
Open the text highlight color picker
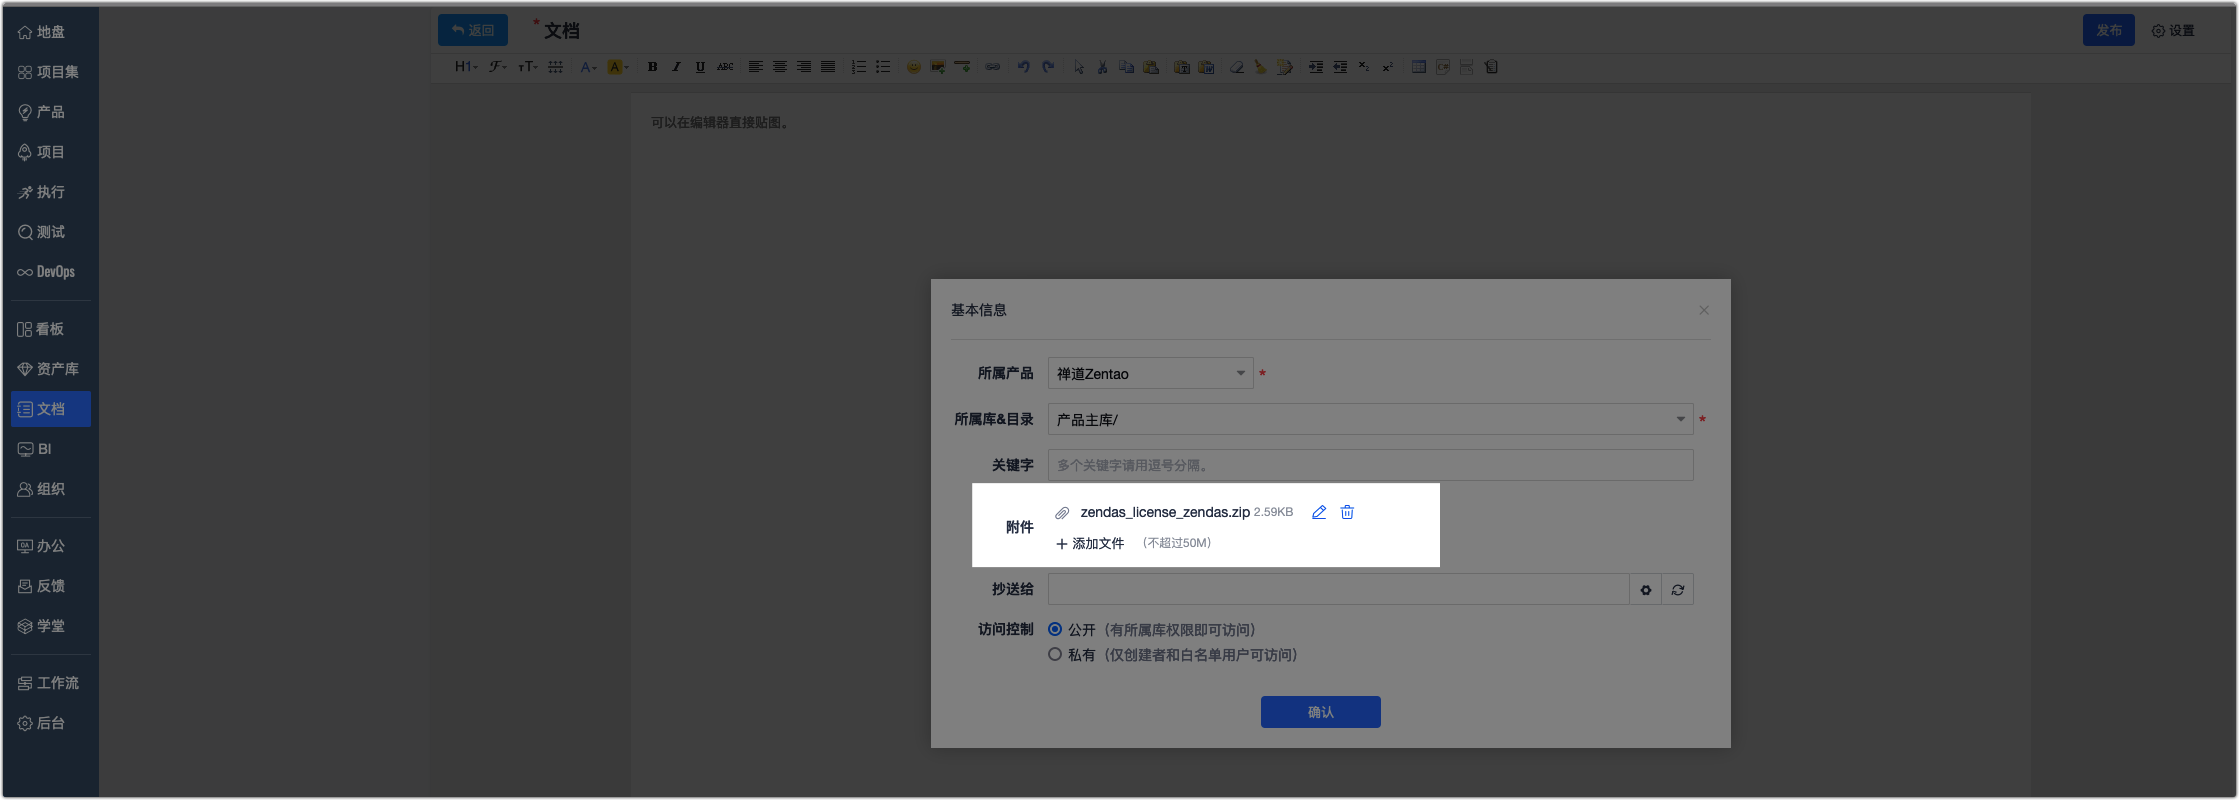point(618,67)
